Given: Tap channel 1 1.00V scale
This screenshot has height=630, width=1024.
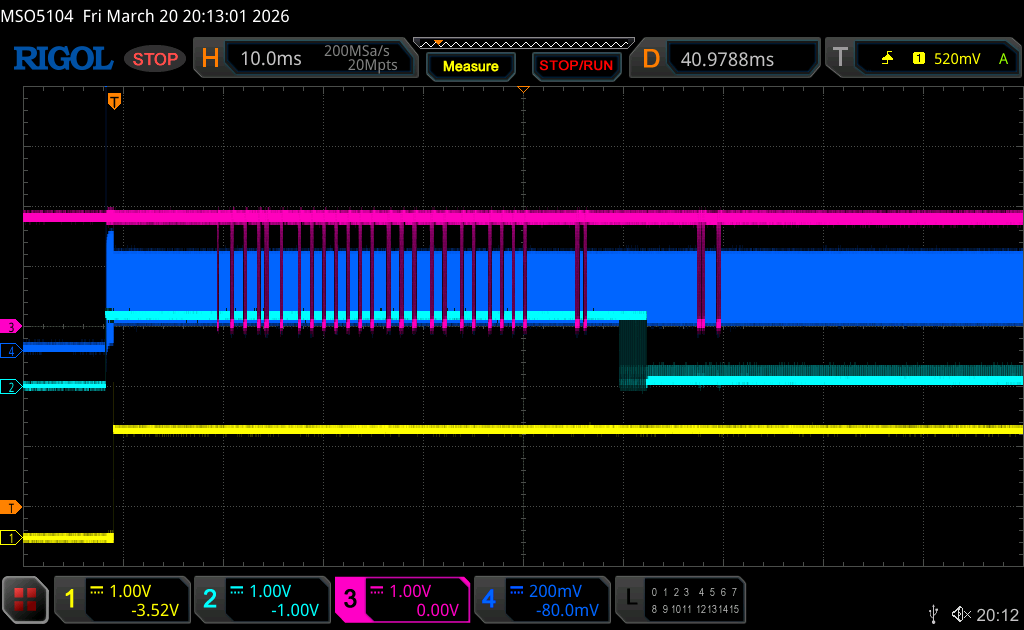Looking at the screenshot, I should 130,591.
